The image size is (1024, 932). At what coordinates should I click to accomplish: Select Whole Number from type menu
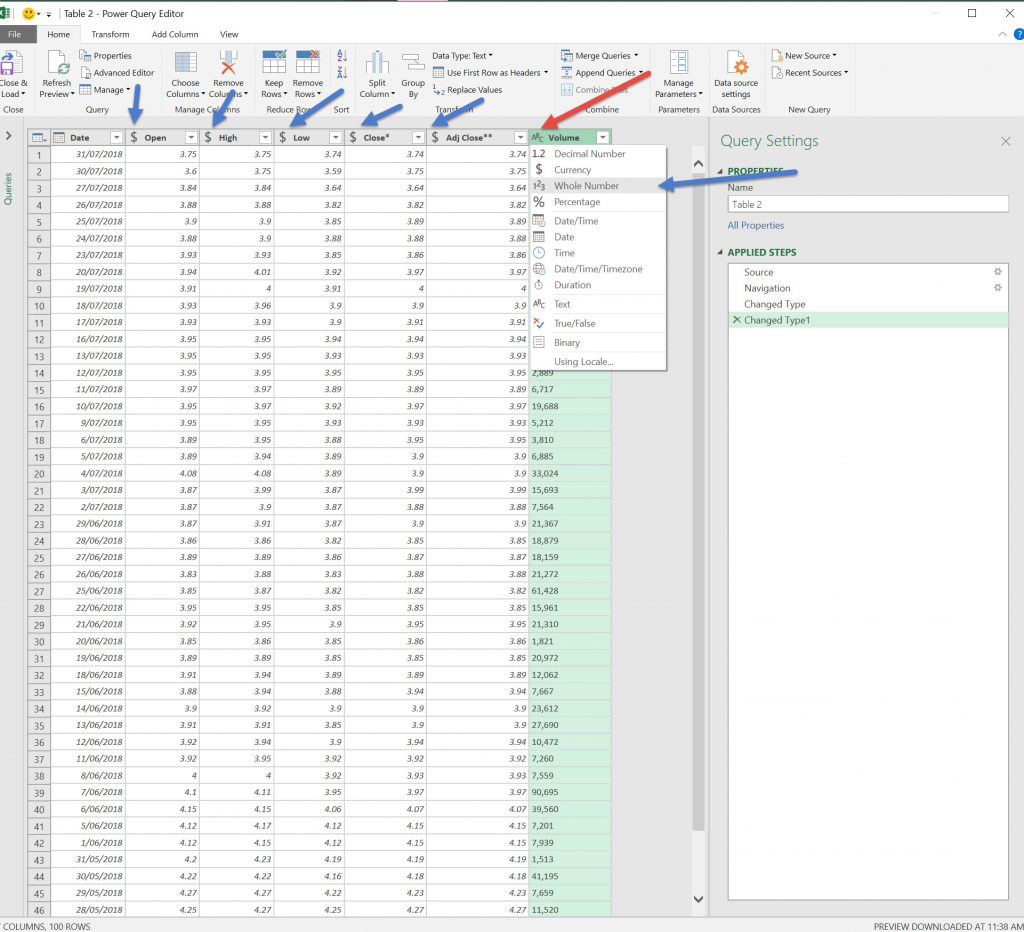pyautogui.click(x=586, y=186)
